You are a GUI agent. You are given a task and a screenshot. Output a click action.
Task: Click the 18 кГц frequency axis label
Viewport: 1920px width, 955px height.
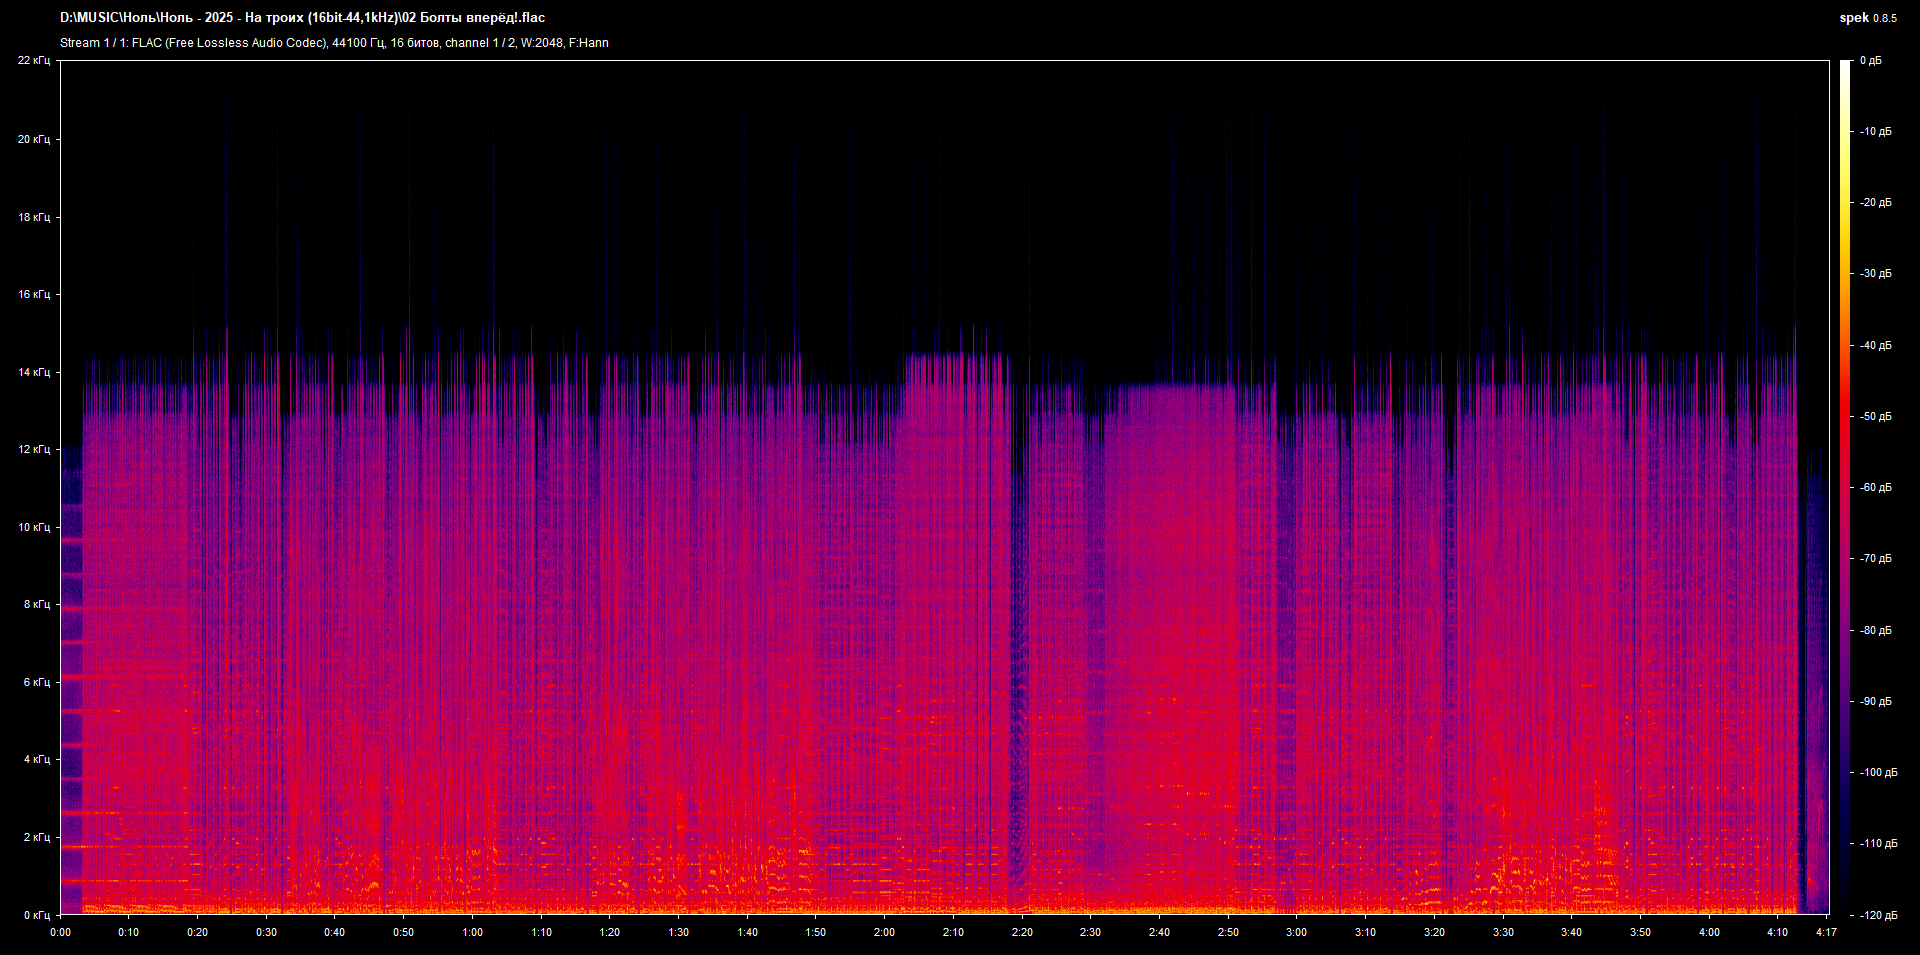click(x=34, y=217)
